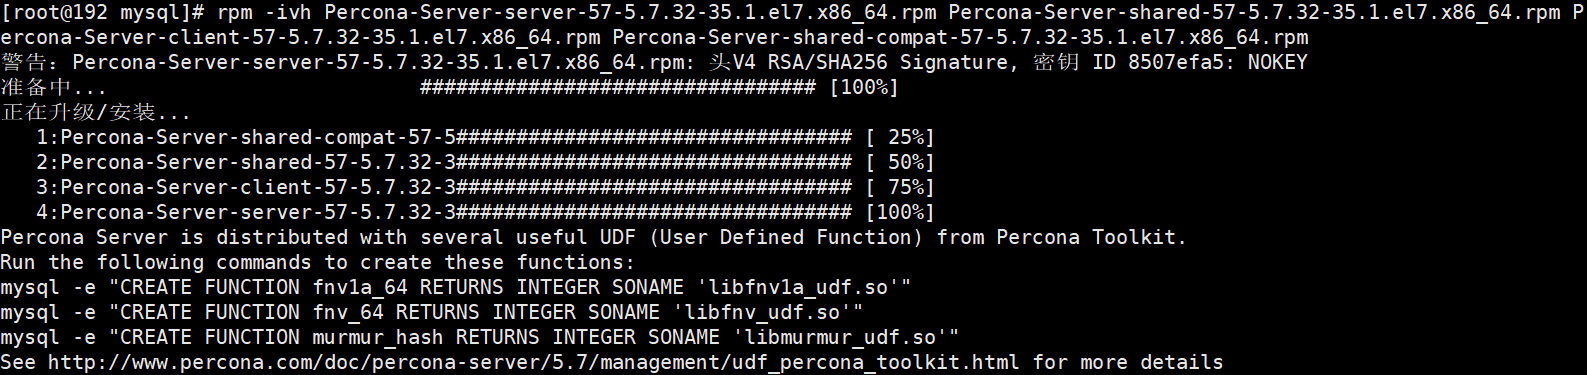This screenshot has height=375, width=1587.
Task: Click the 'Percona Toolkit.' text
Action: point(1091,237)
